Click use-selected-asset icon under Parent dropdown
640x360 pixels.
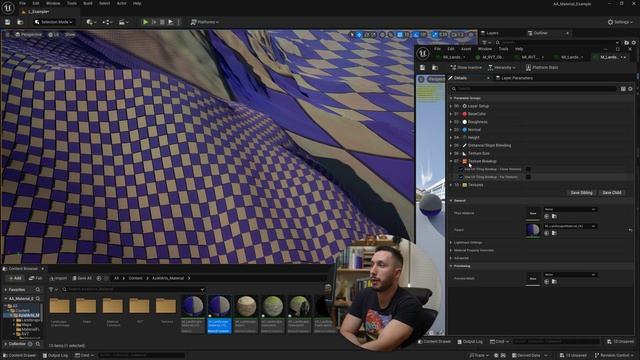click(547, 233)
